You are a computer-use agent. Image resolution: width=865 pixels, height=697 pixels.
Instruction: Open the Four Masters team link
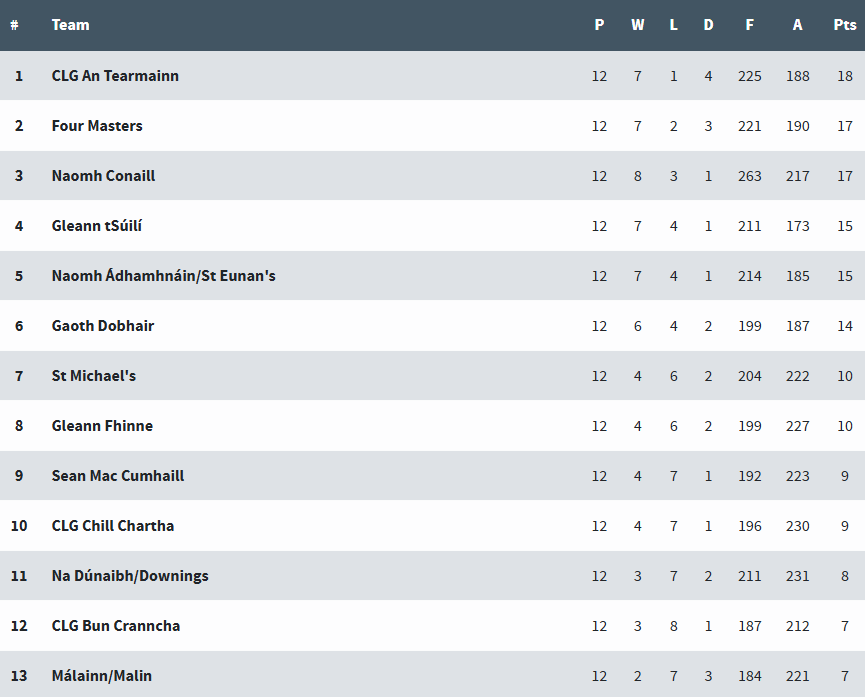click(x=97, y=126)
